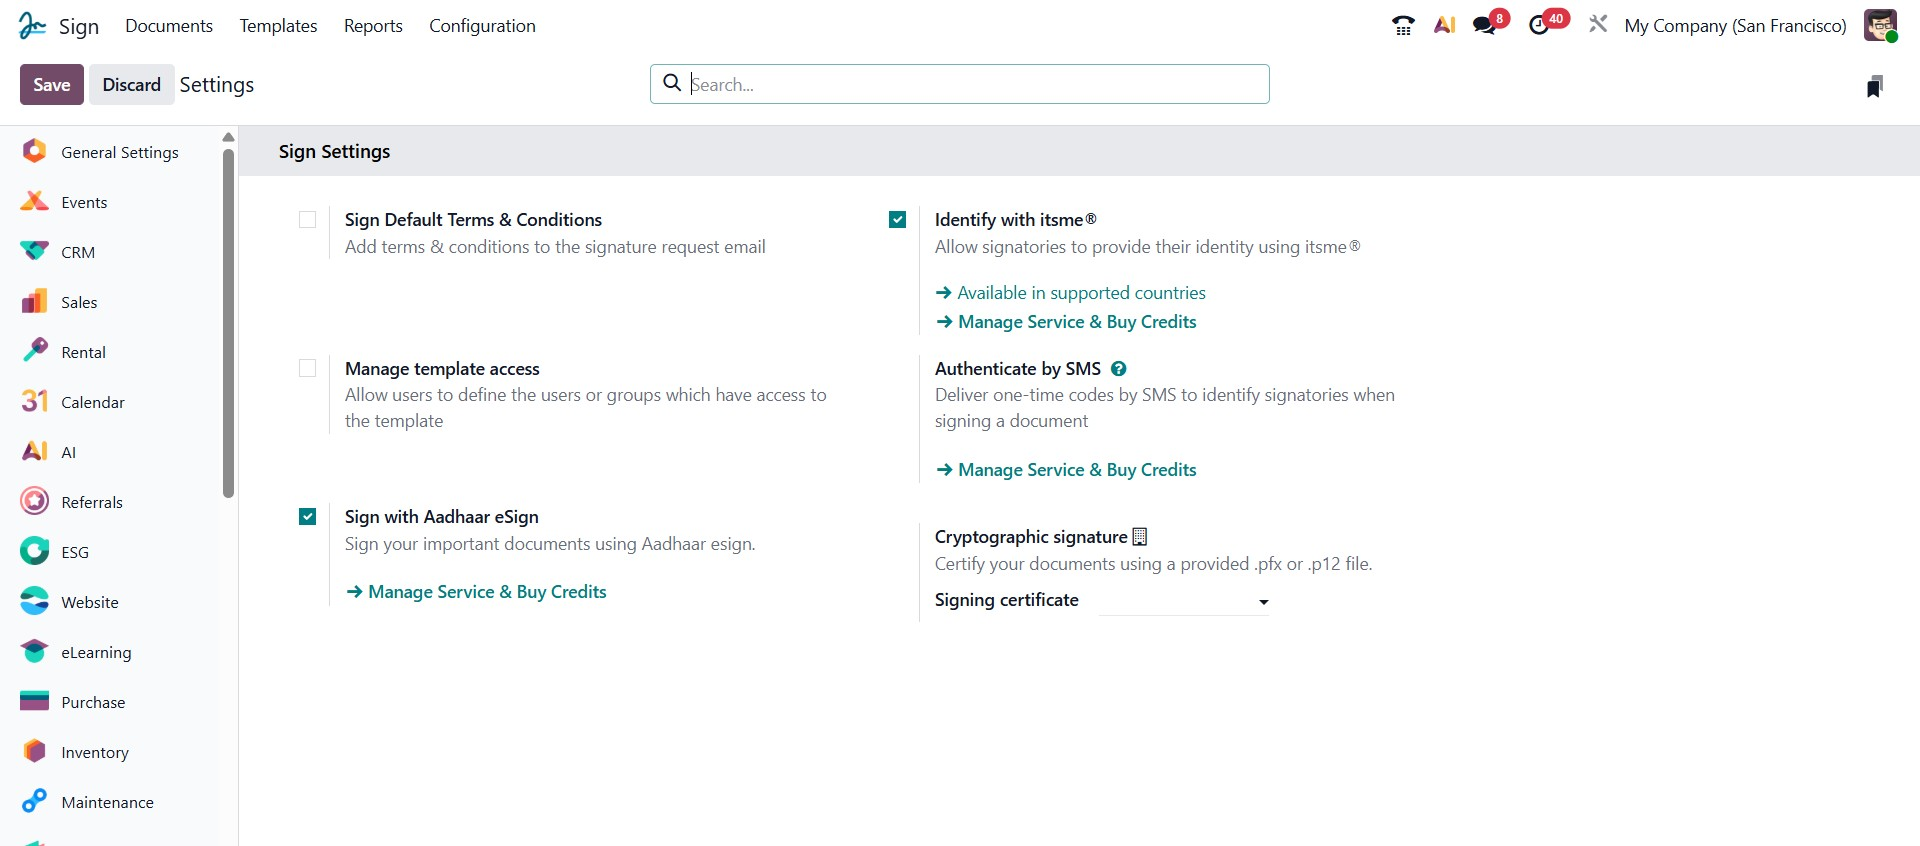Open the VoIP phone icon
1920x846 pixels.
click(1403, 26)
